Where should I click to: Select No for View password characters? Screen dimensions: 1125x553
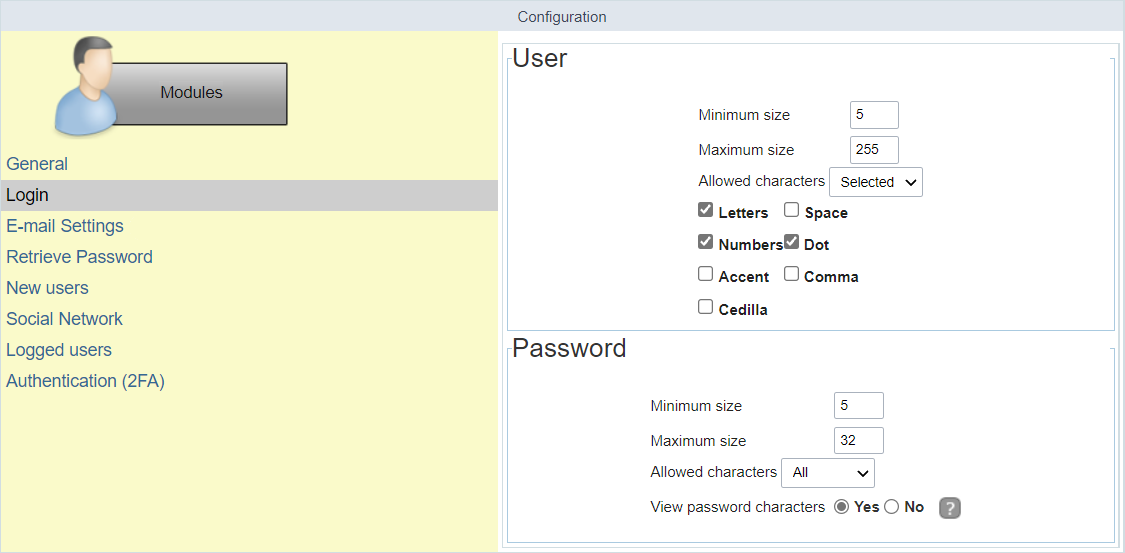coord(892,507)
